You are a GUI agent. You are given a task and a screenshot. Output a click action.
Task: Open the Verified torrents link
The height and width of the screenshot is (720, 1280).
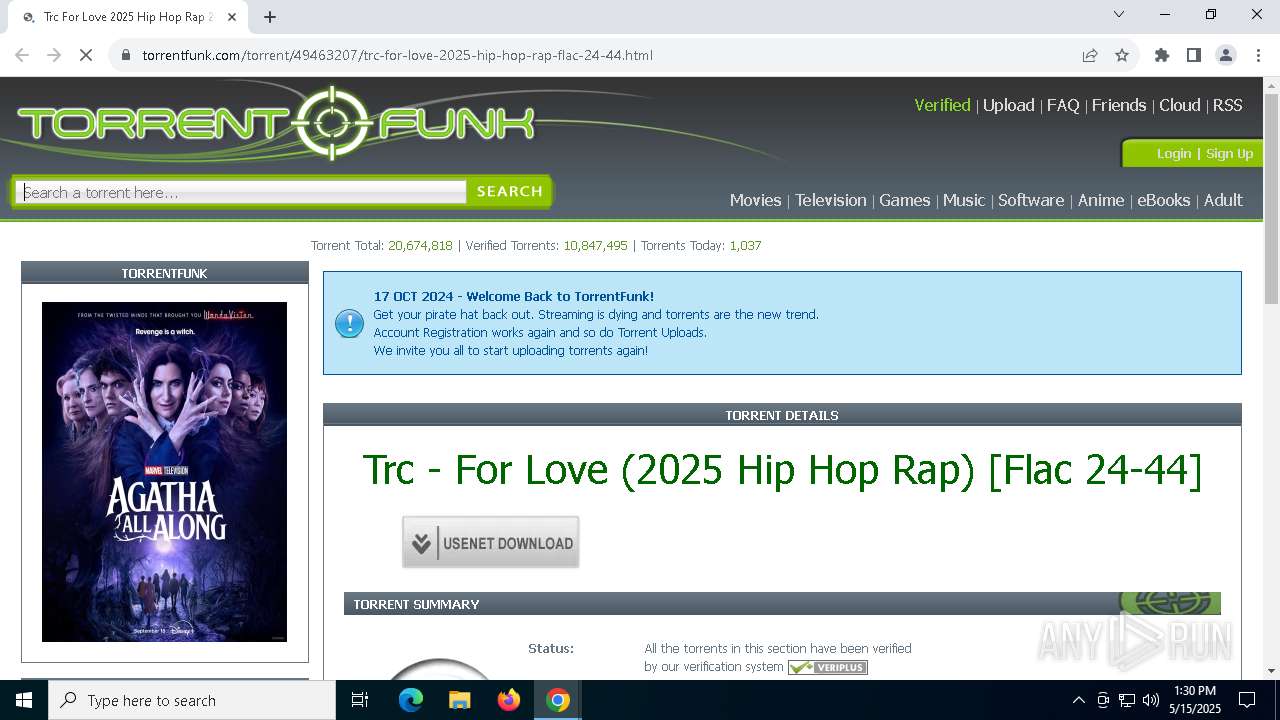942,105
